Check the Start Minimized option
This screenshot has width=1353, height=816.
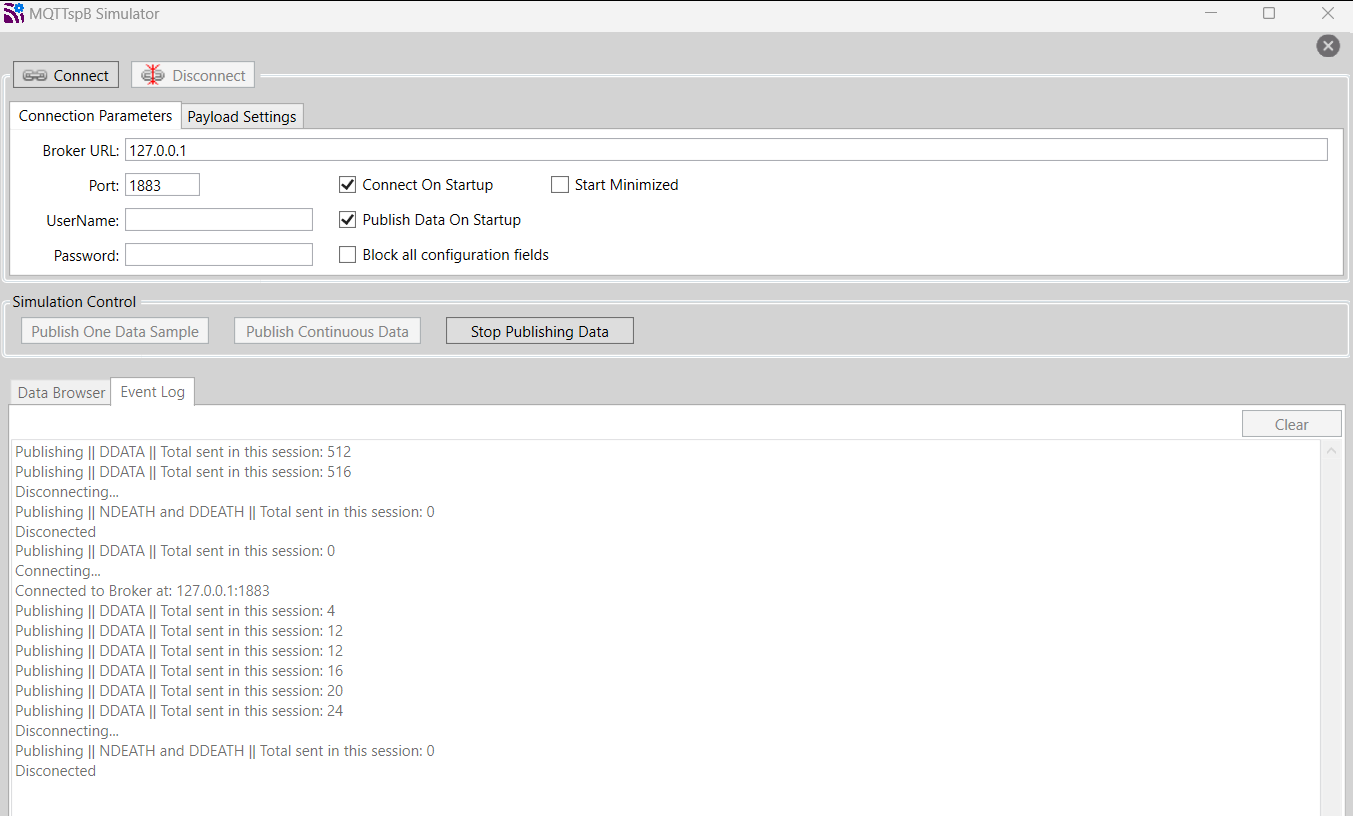(560, 185)
